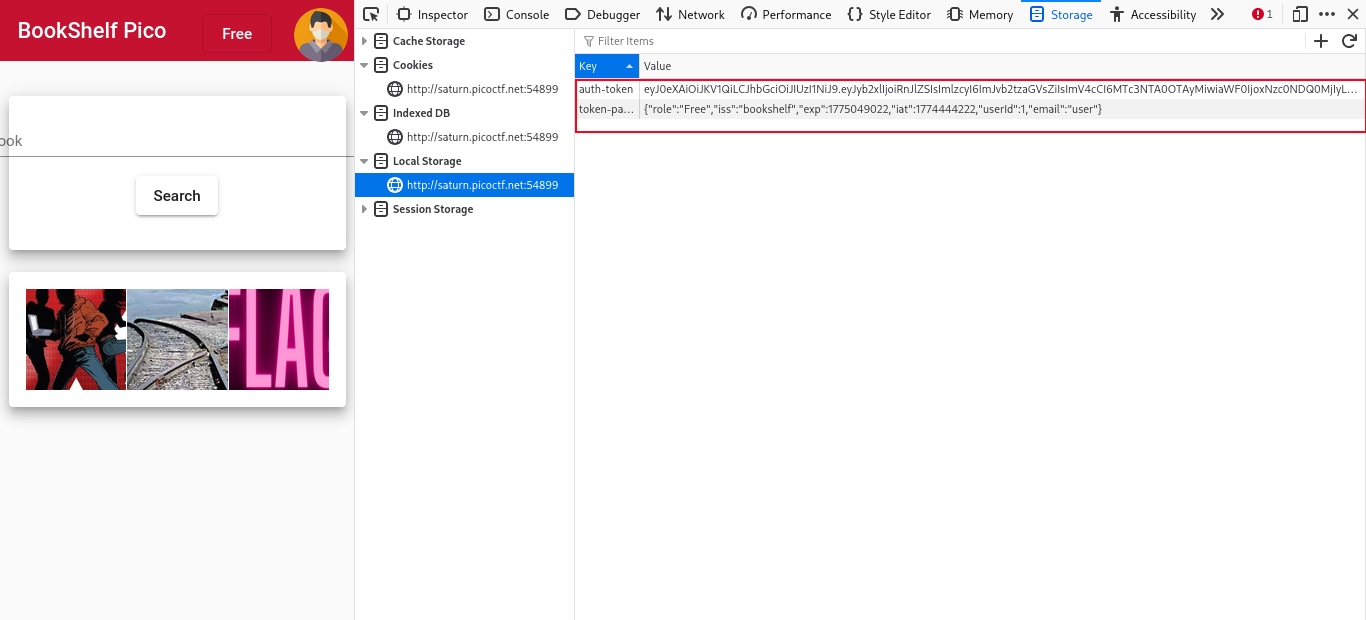This screenshot has width=1366, height=620.
Task: Click the red error count icon
Action: (x=1262, y=14)
